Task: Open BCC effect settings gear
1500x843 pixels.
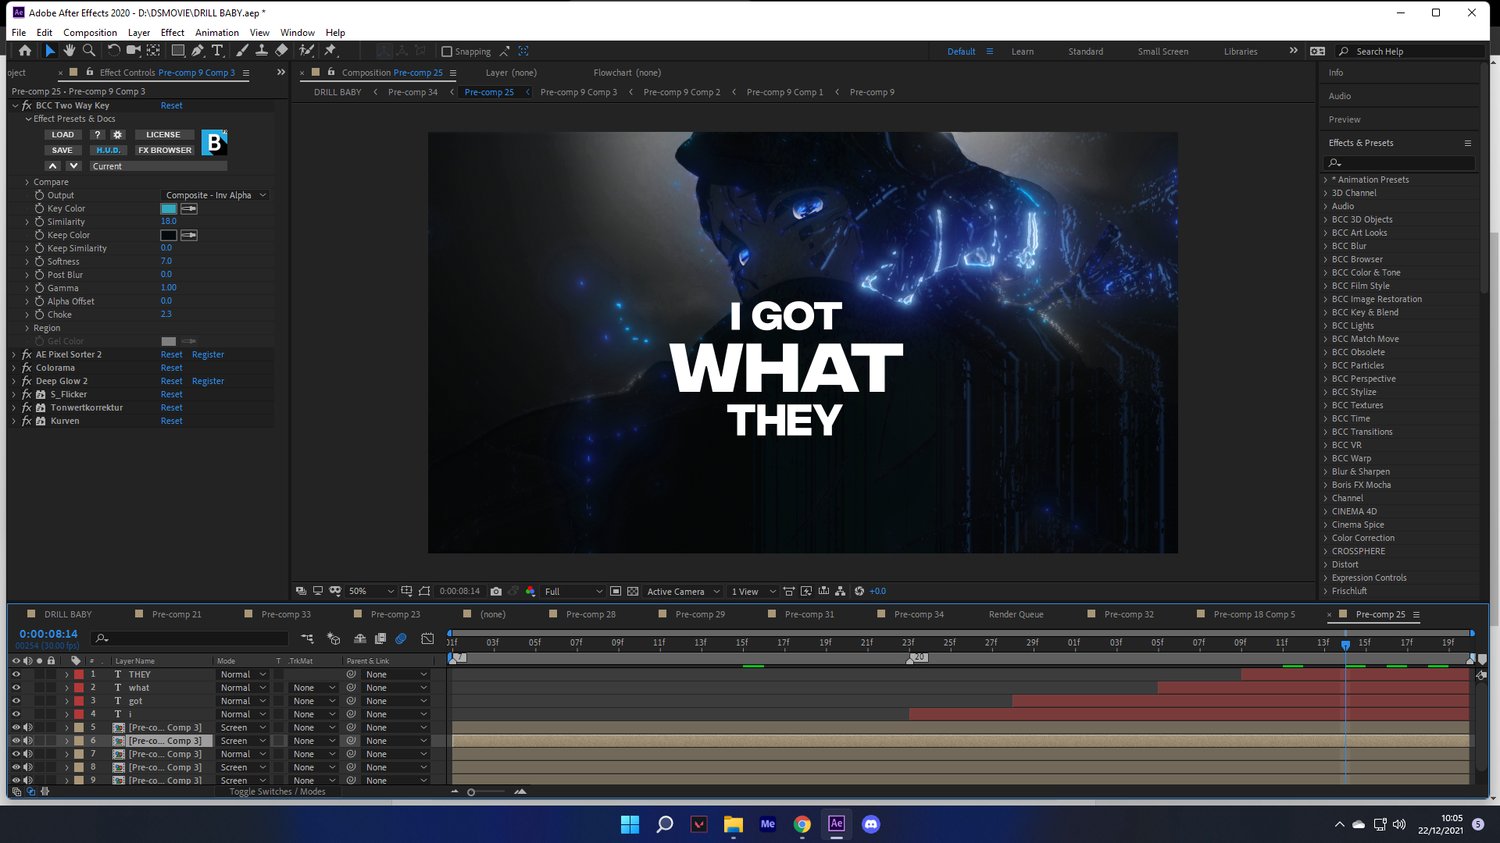Action: [x=117, y=134]
